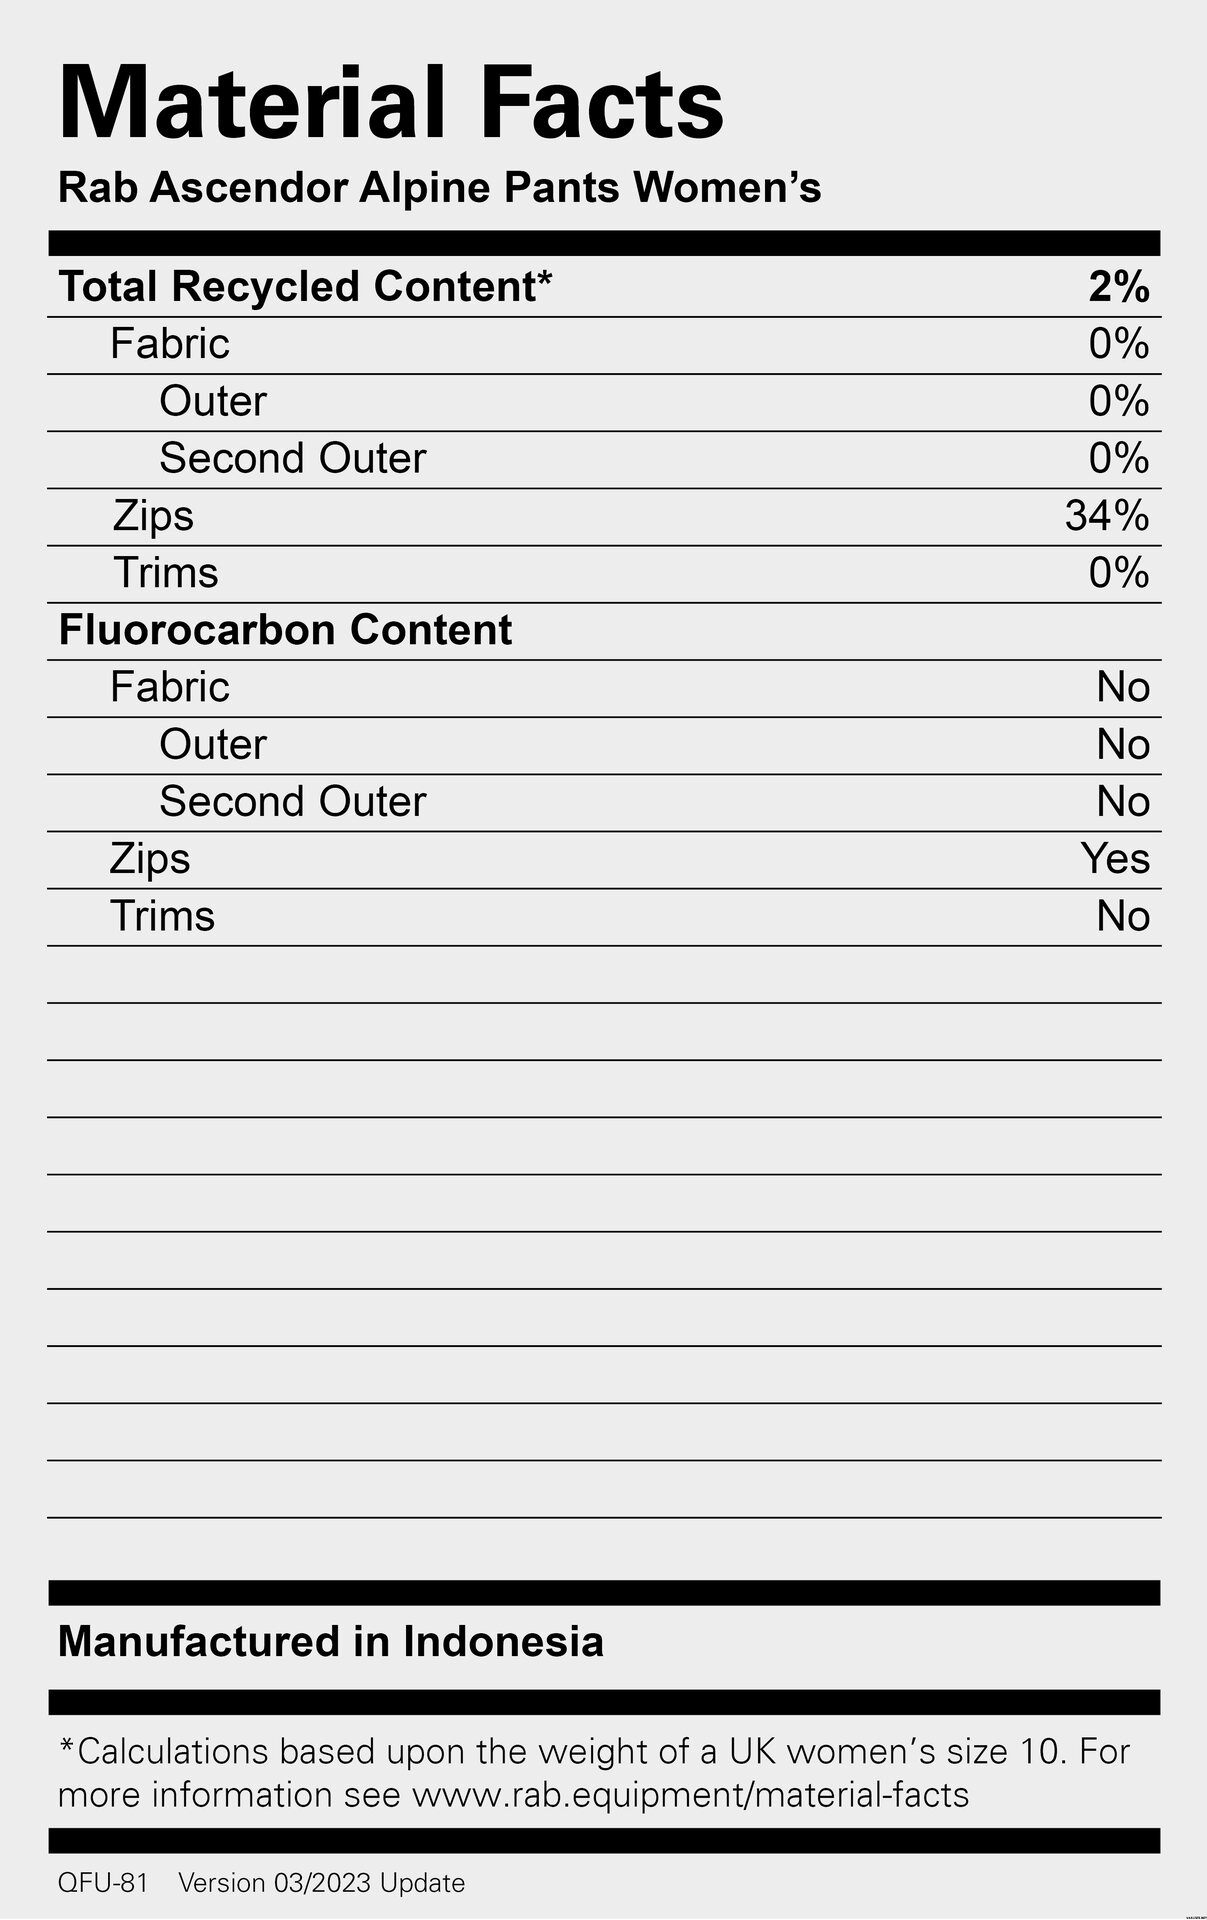This screenshot has width=1207, height=1920.
Task: Click Outer under Recycled Content Fabric
Action: pyautogui.click(x=213, y=401)
